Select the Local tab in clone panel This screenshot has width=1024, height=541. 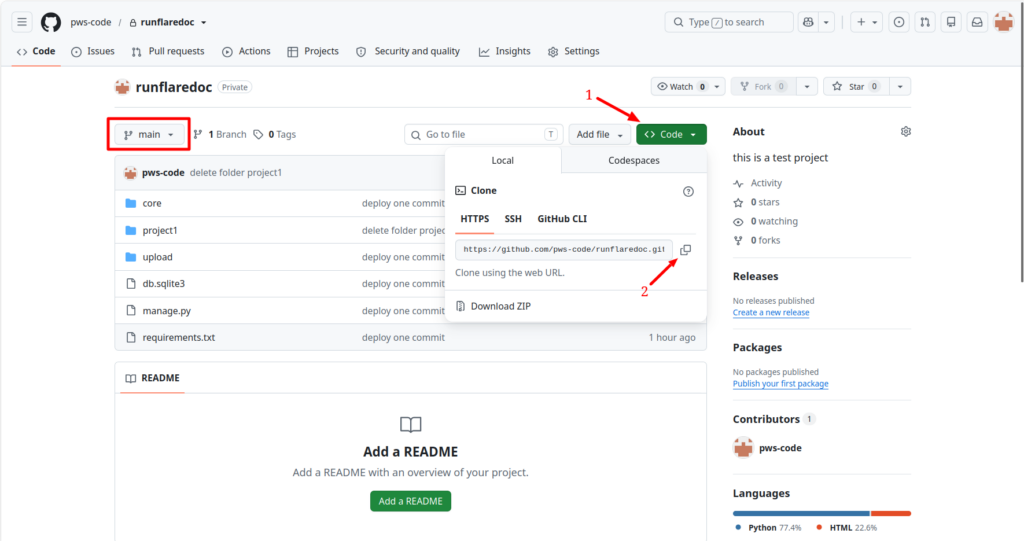click(x=502, y=160)
